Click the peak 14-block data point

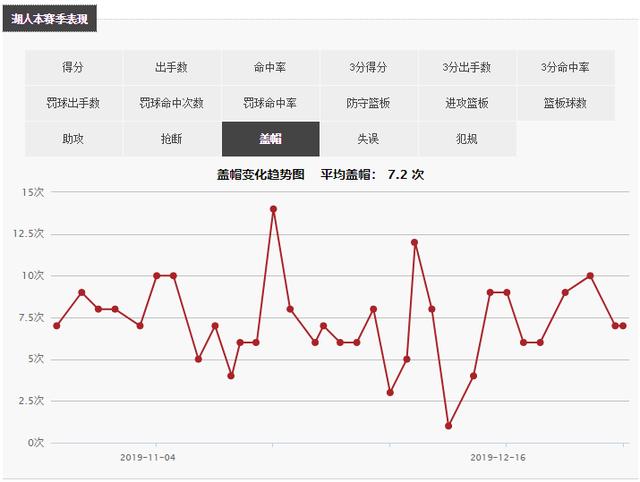(x=273, y=209)
